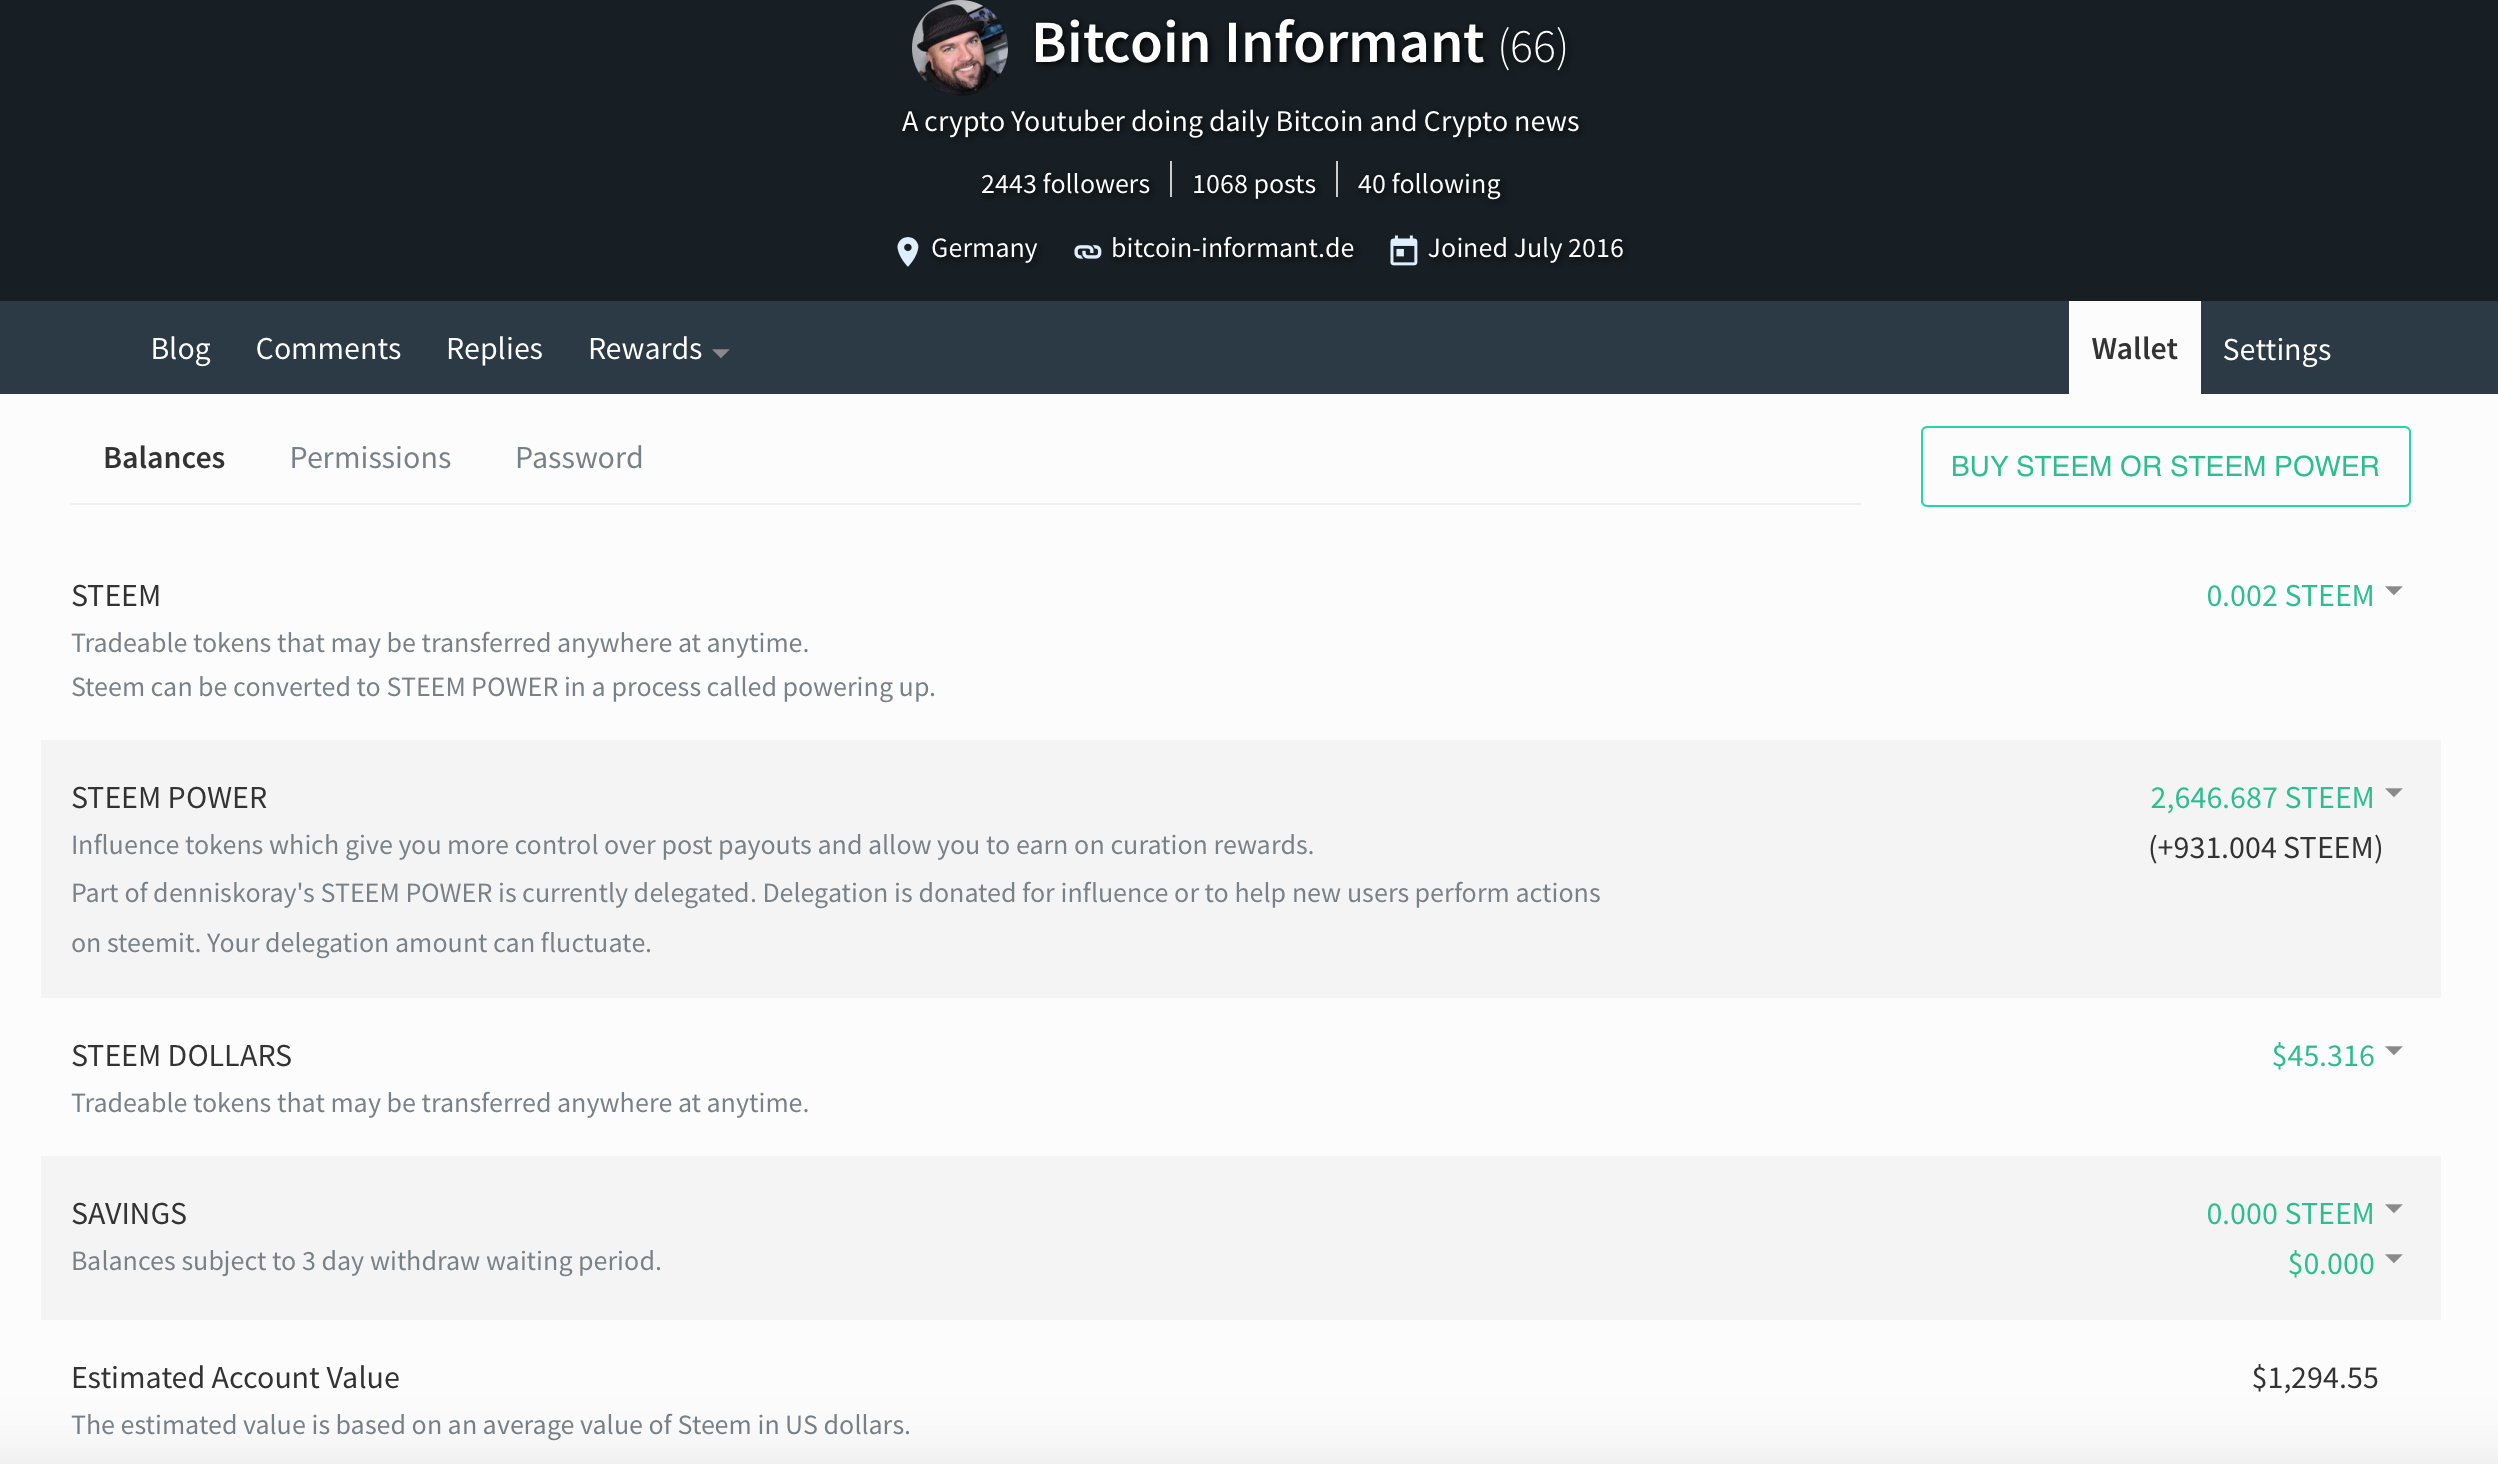Click Buy Steem or Steem Power button

click(x=2164, y=467)
